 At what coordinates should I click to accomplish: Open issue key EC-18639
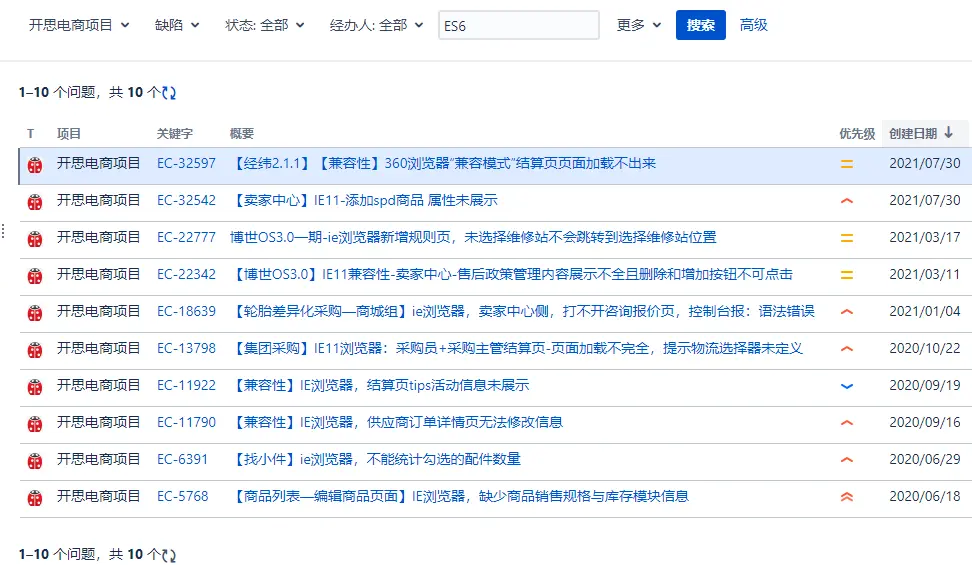[x=186, y=311]
